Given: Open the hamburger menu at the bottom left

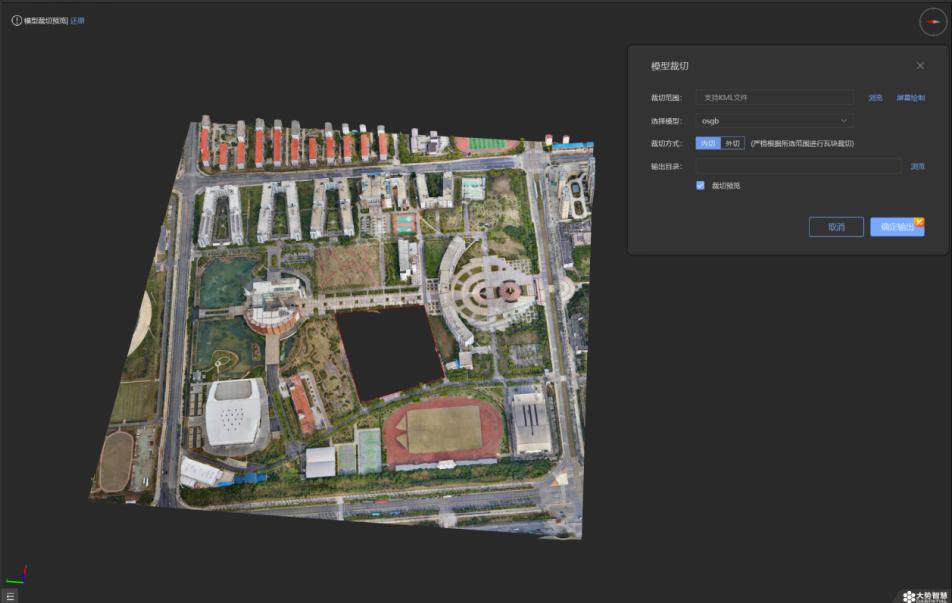Looking at the screenshot, I should click(10, 596).
